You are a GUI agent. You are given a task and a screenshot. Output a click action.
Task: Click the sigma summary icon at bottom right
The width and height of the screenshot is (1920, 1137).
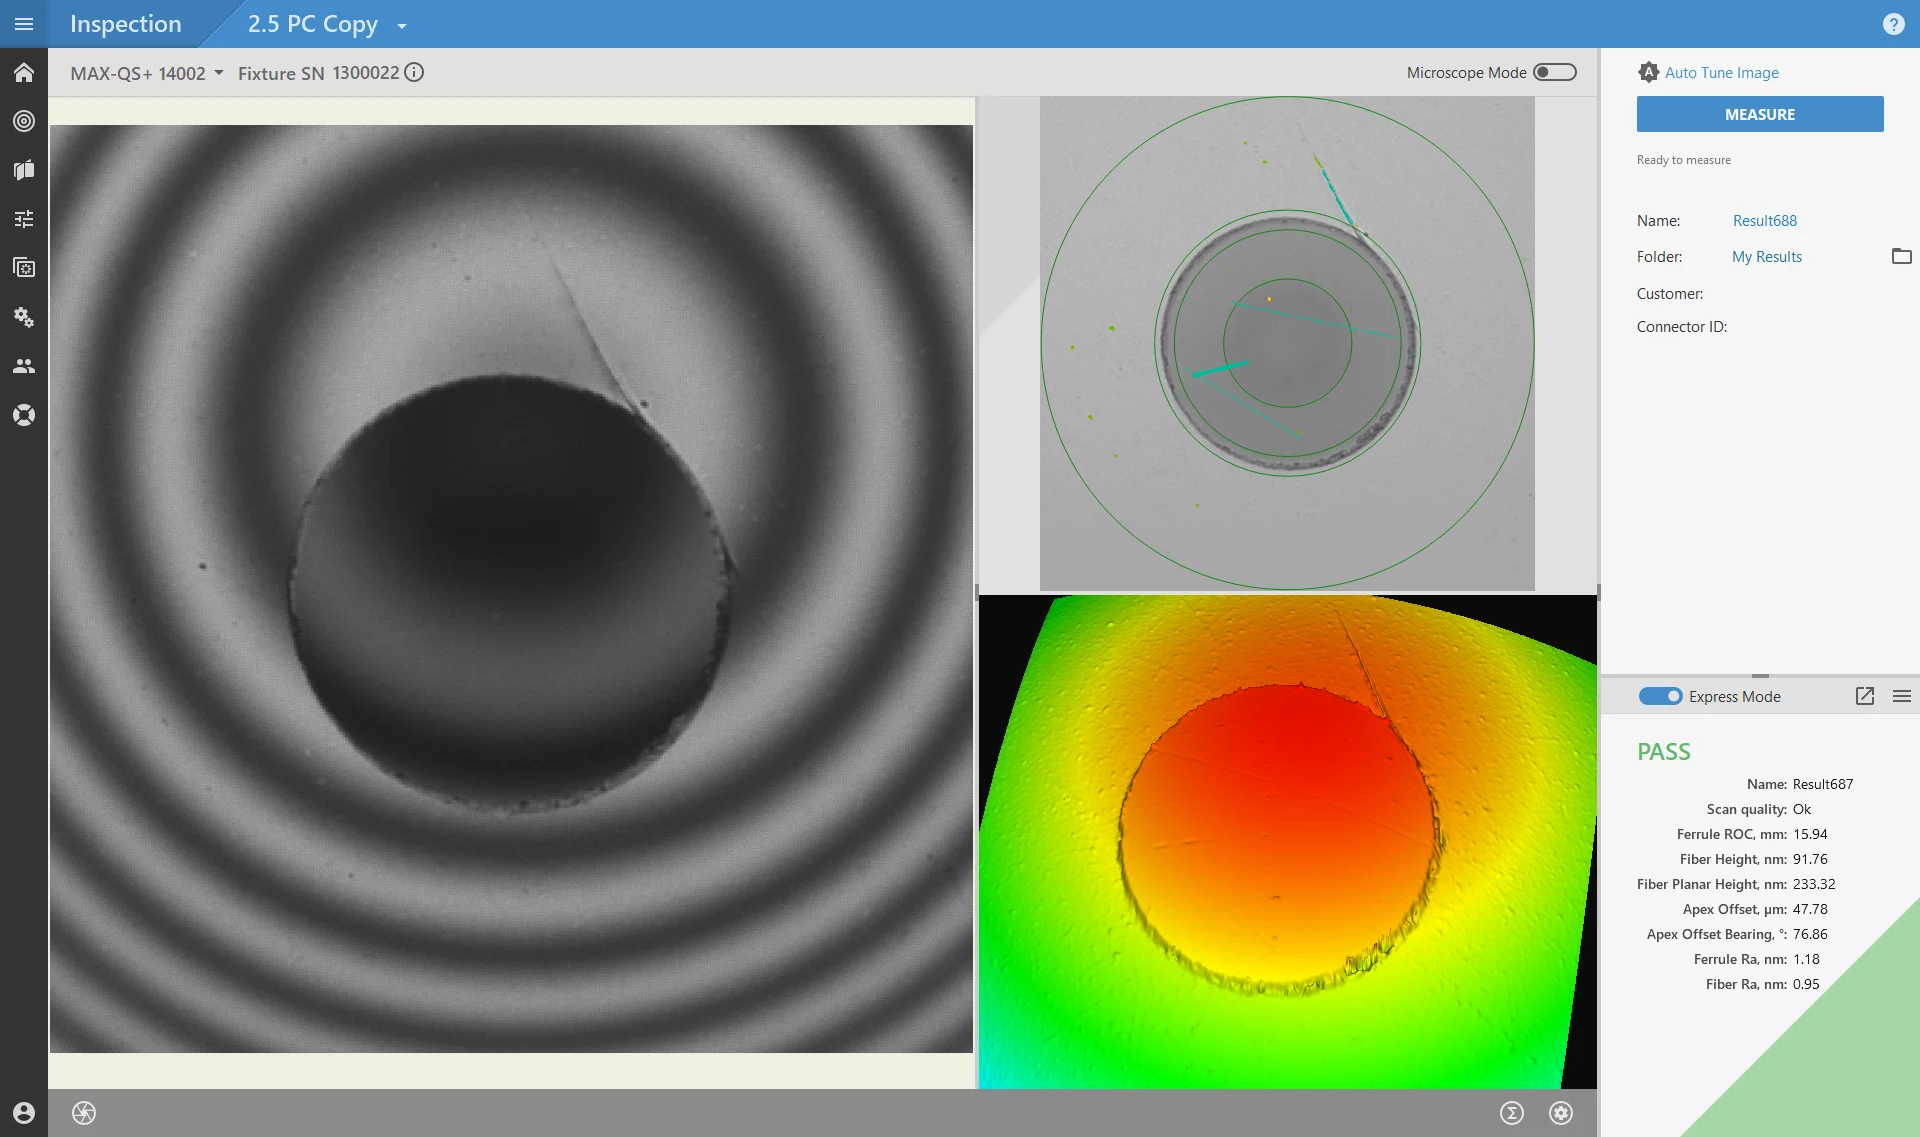point(1512,1112)
